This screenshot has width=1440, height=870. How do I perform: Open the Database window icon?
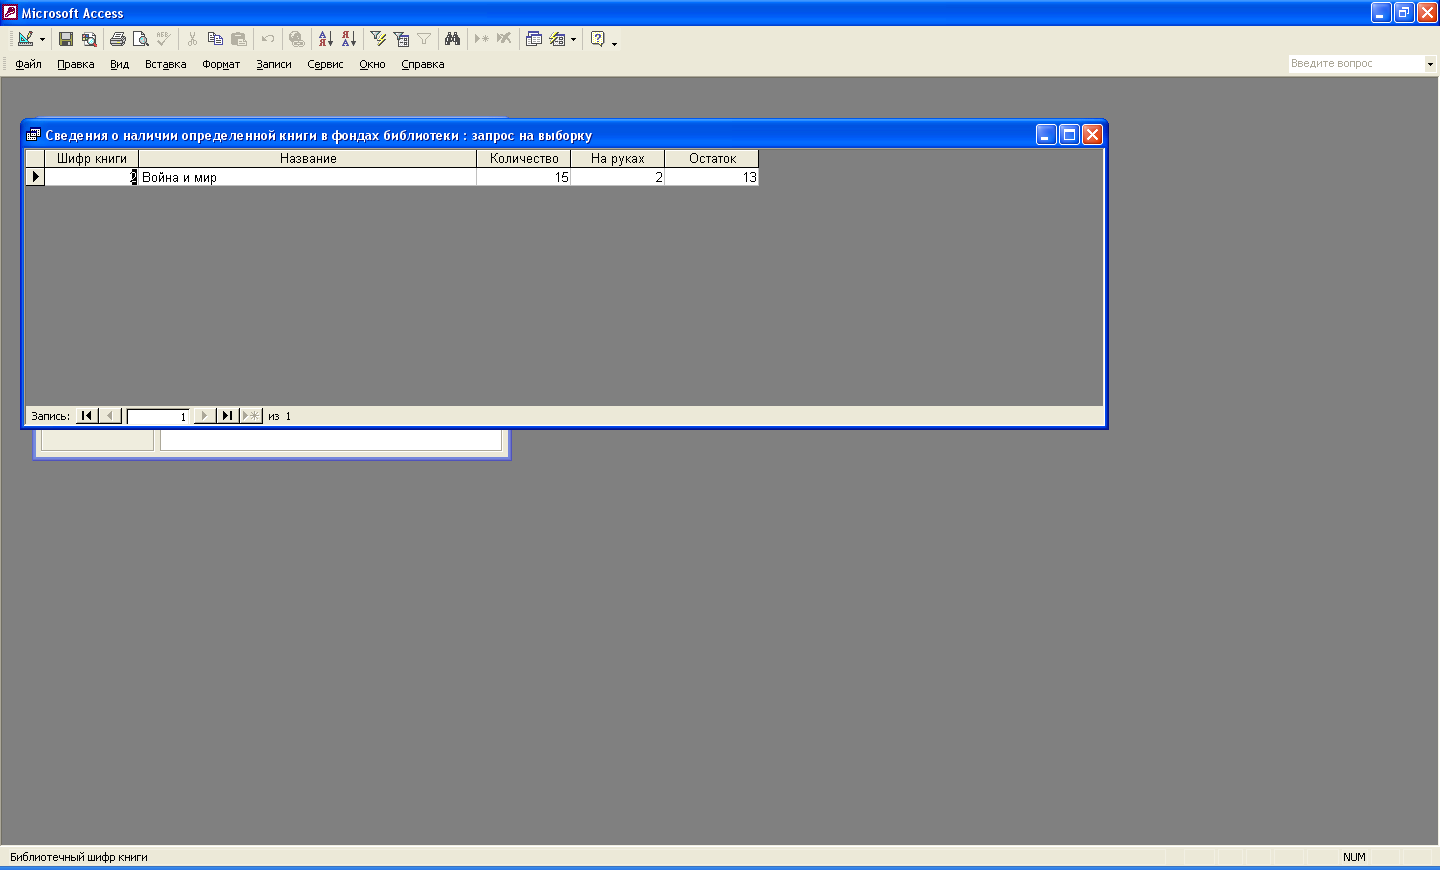tap(534, 39)
